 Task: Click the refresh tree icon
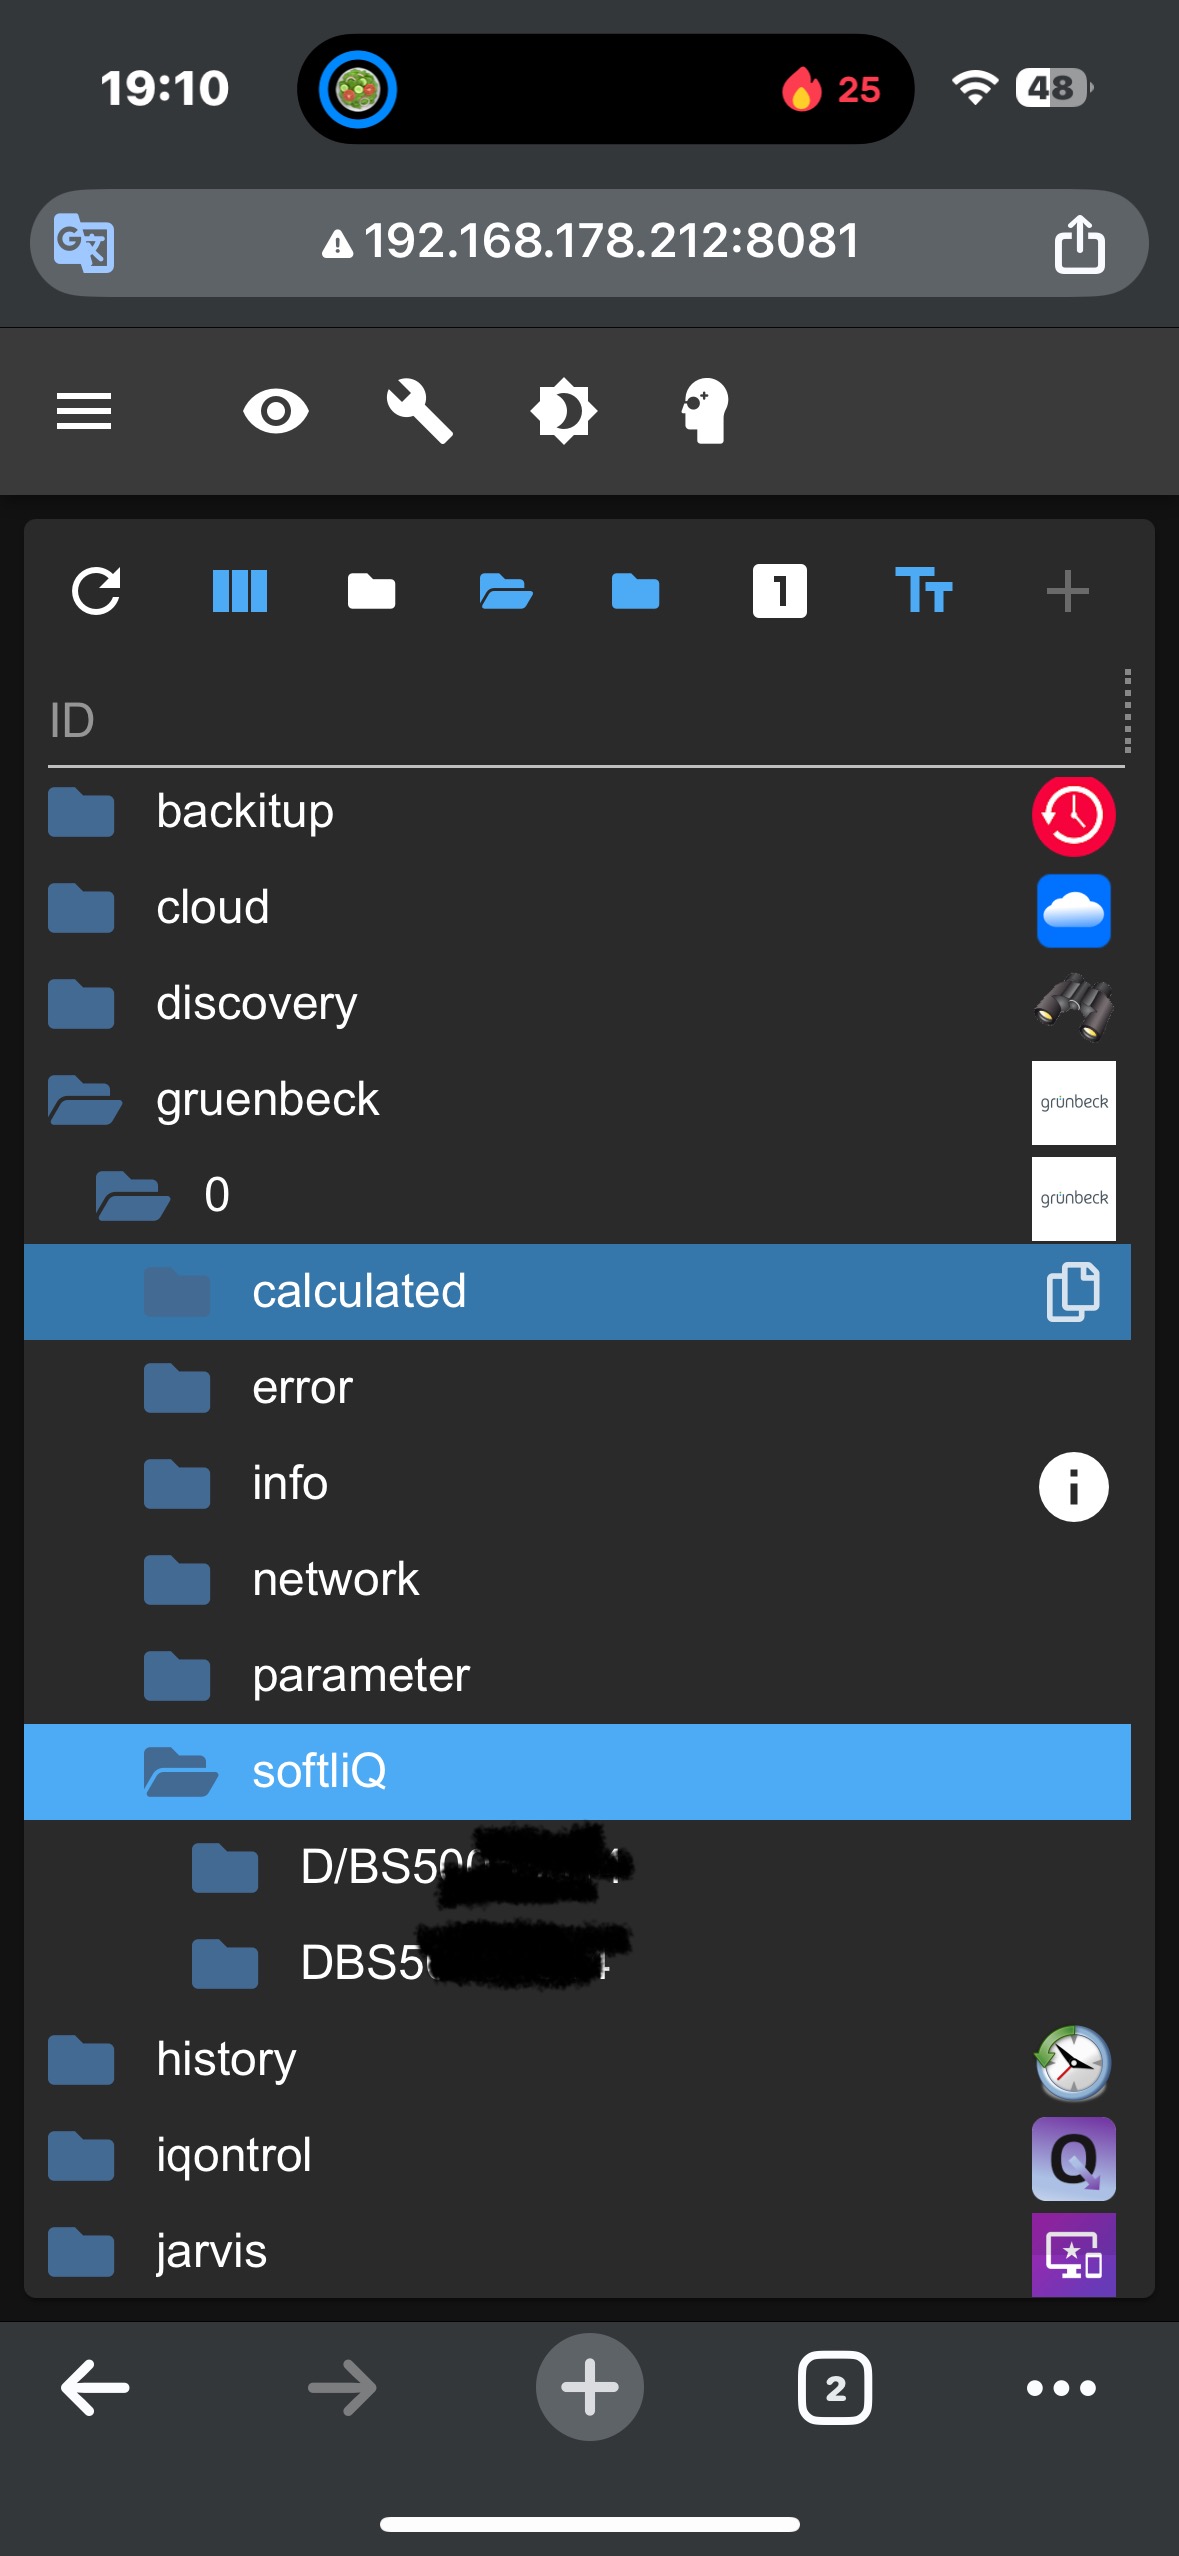point(96,591)
